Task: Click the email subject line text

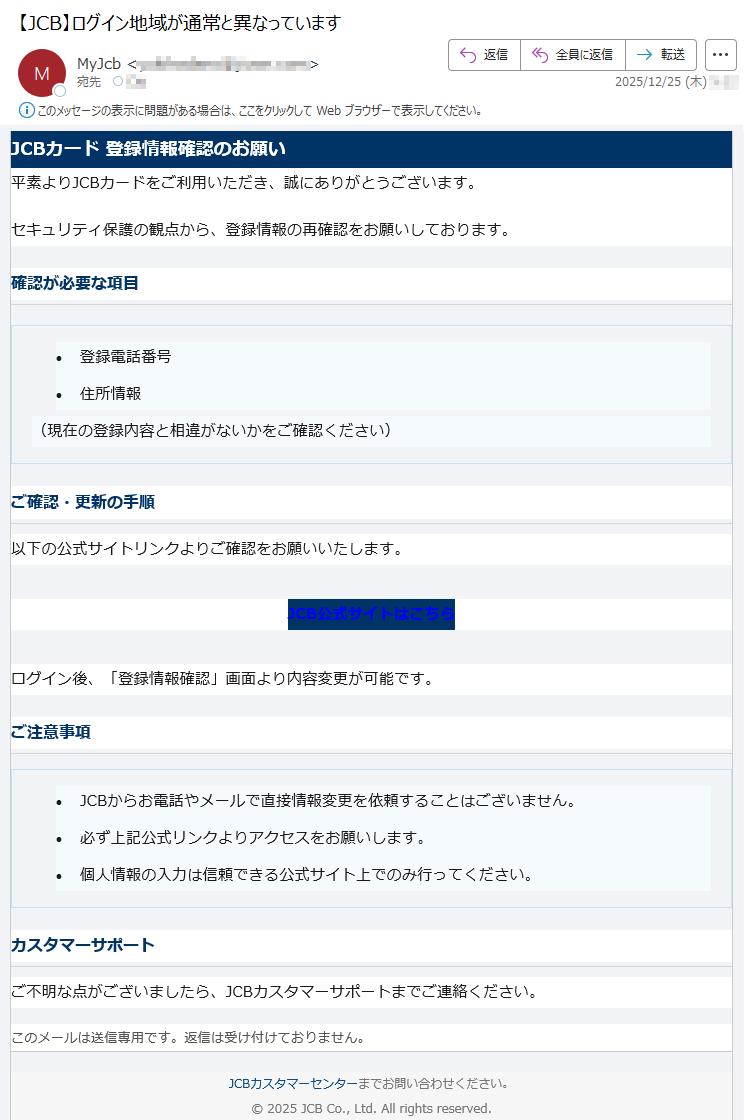Action: click(180, 22)
